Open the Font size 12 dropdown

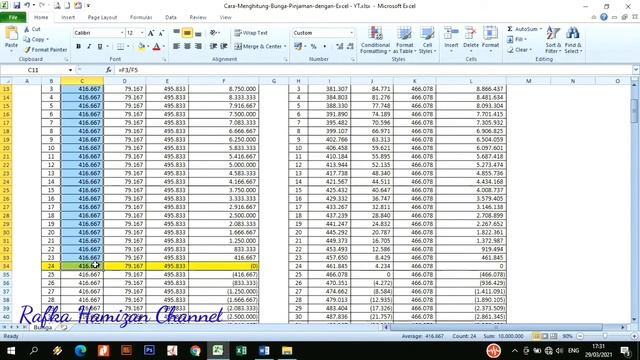[142, 33]
